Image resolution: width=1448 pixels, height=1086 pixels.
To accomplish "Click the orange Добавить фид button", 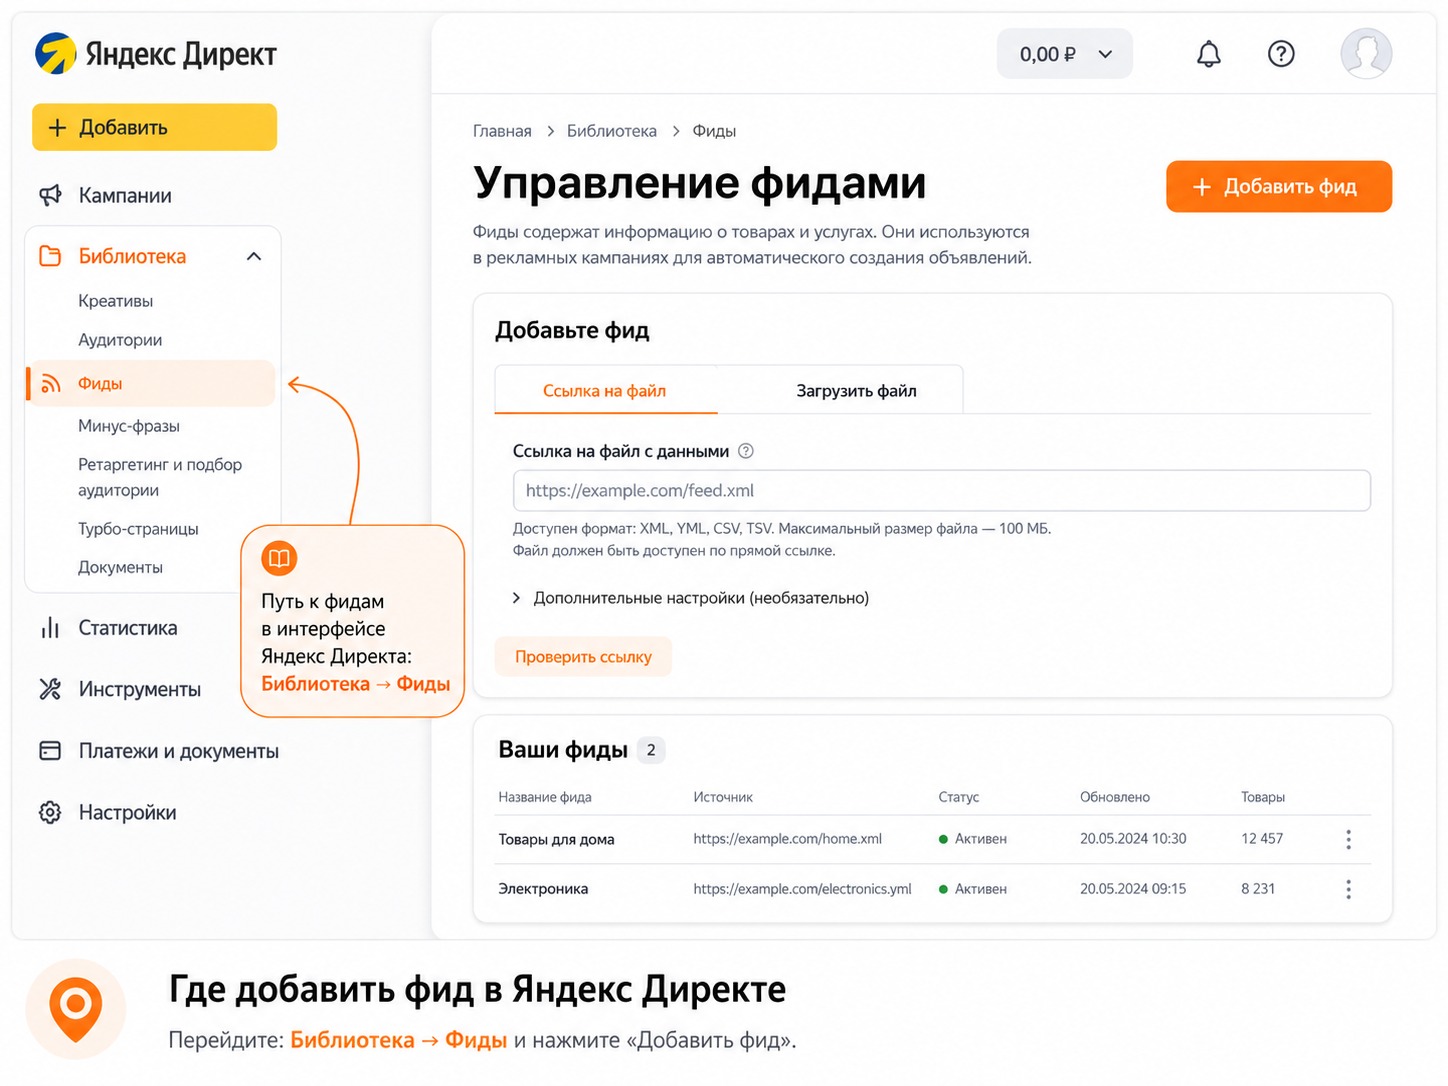I will click(1279, 186).
